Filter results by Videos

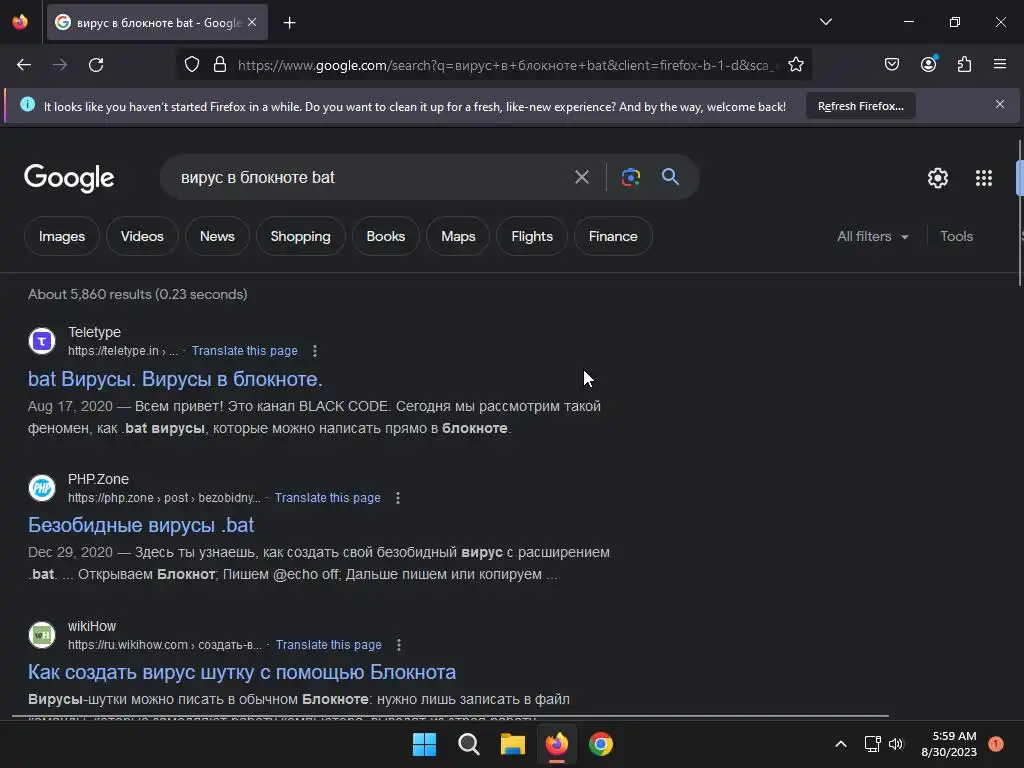(142, 236)
